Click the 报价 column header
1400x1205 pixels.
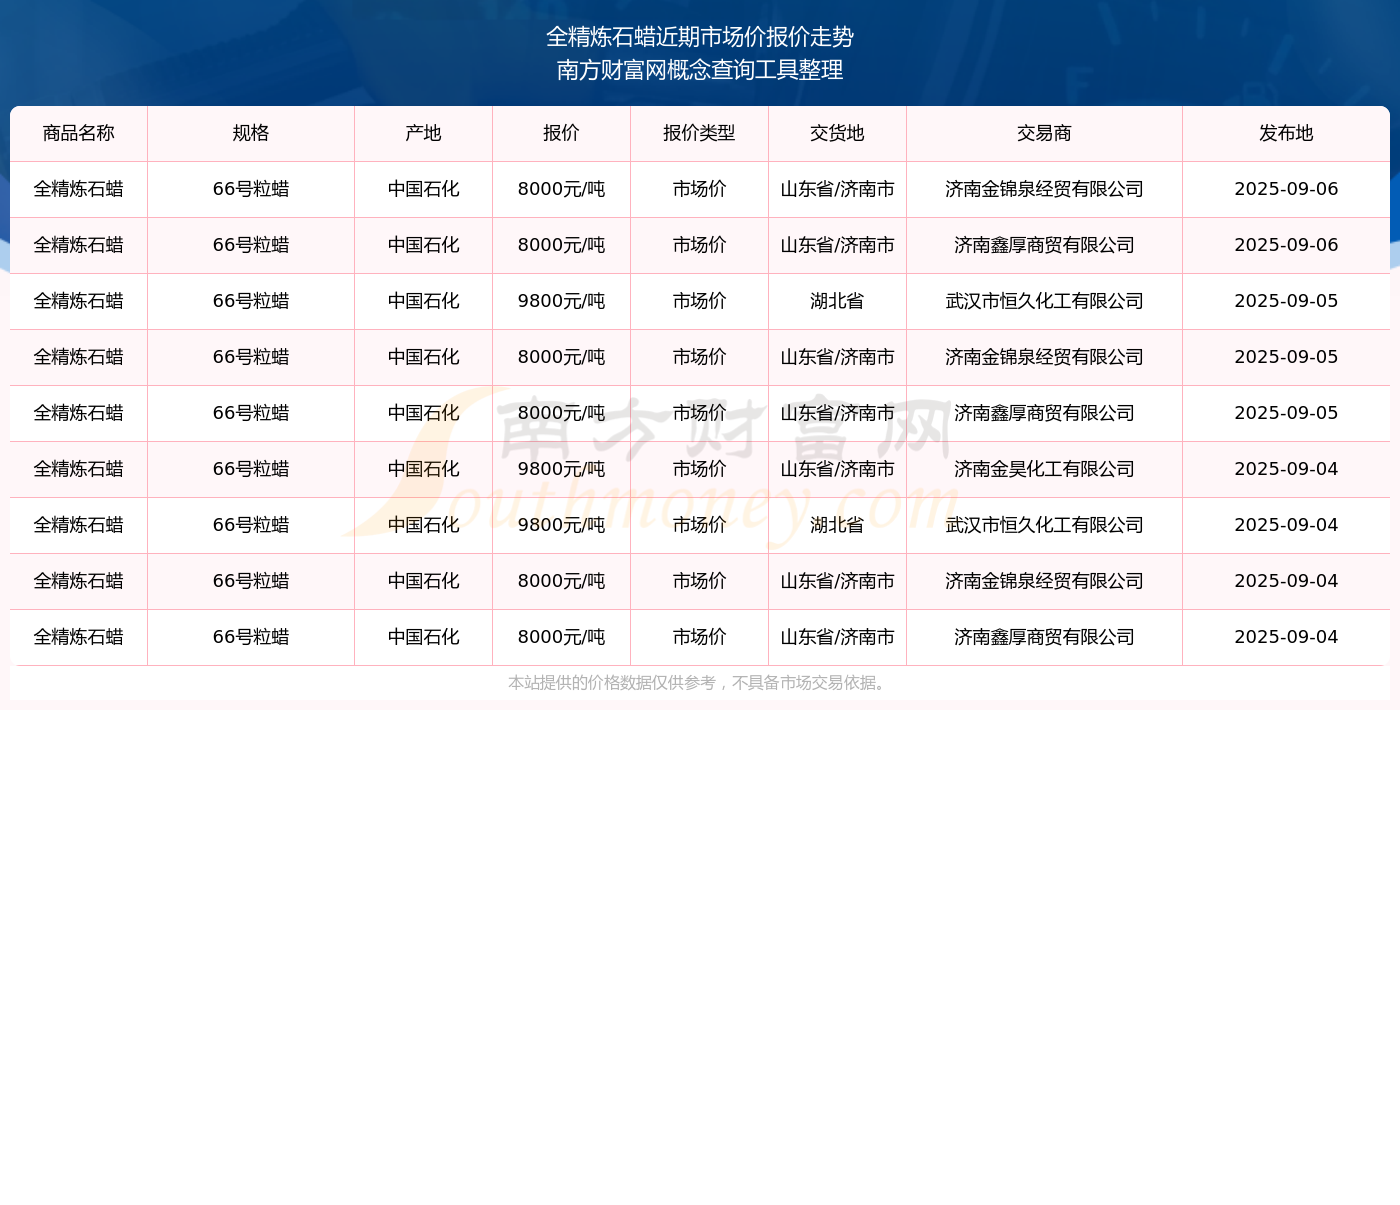(562, 133)
